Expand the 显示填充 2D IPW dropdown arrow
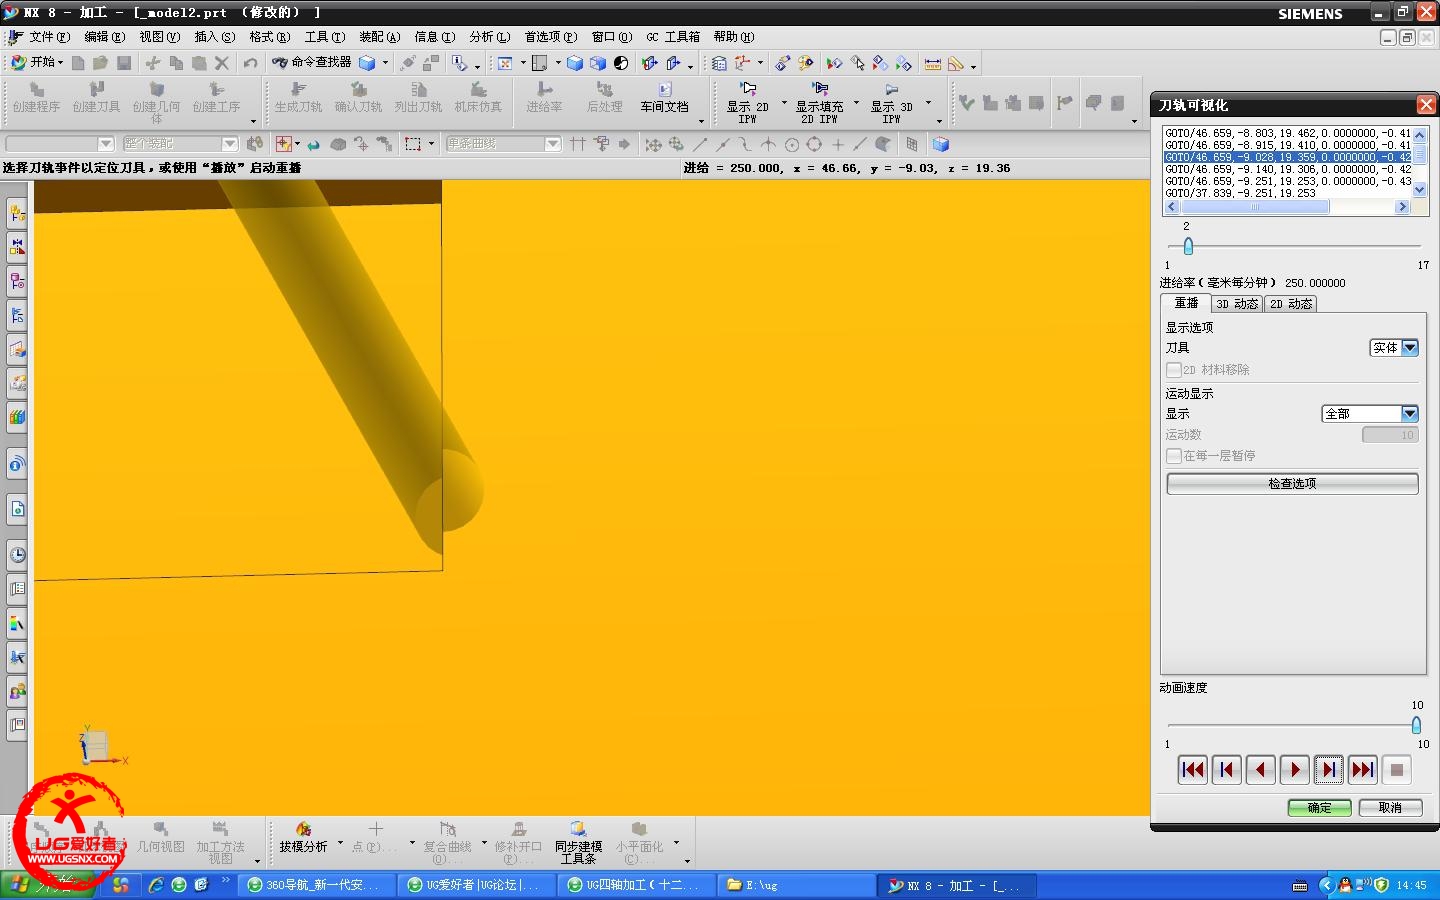The width and height of the screenshot is (1440, 900). 856,103
